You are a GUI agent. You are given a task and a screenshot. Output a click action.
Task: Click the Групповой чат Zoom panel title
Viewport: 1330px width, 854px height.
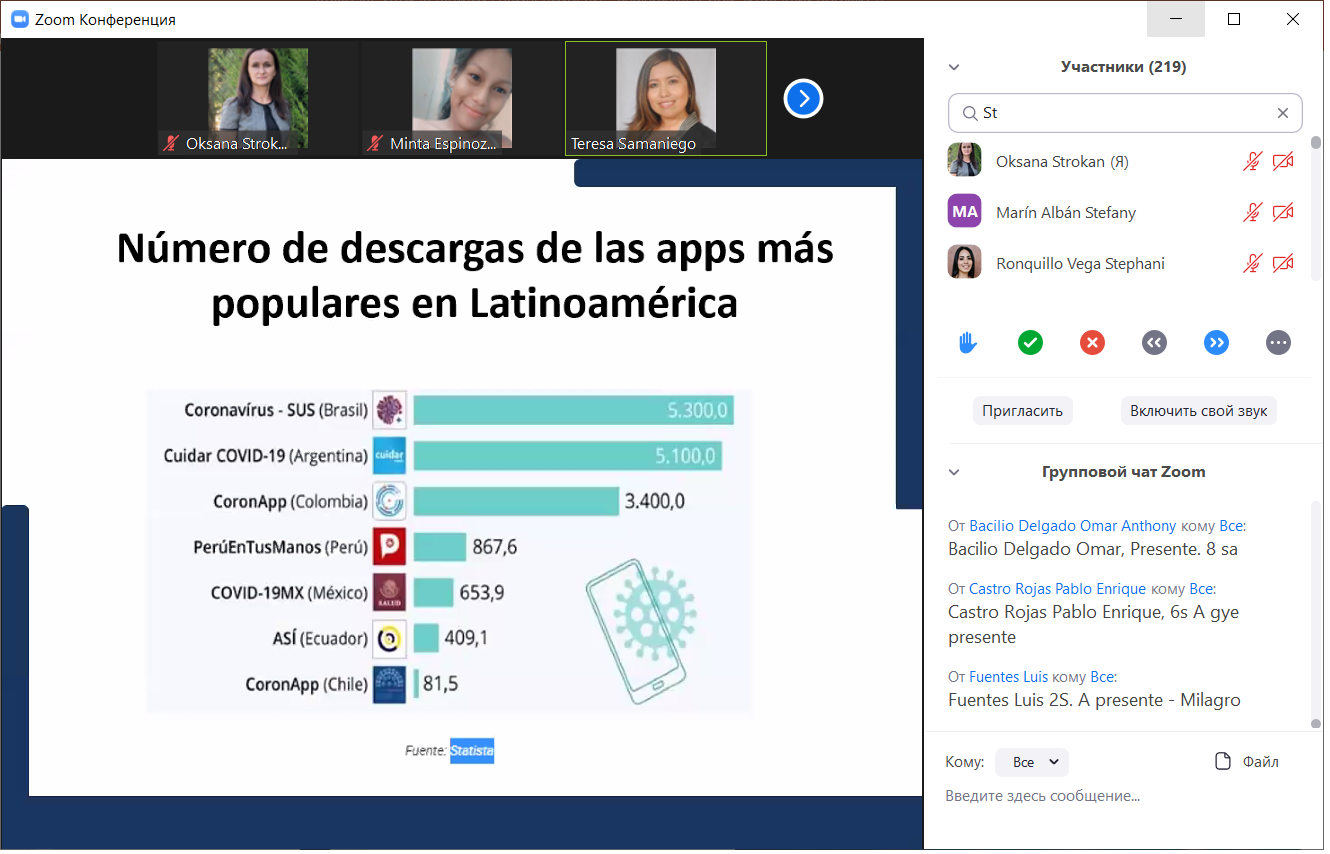pos(1123,472)
